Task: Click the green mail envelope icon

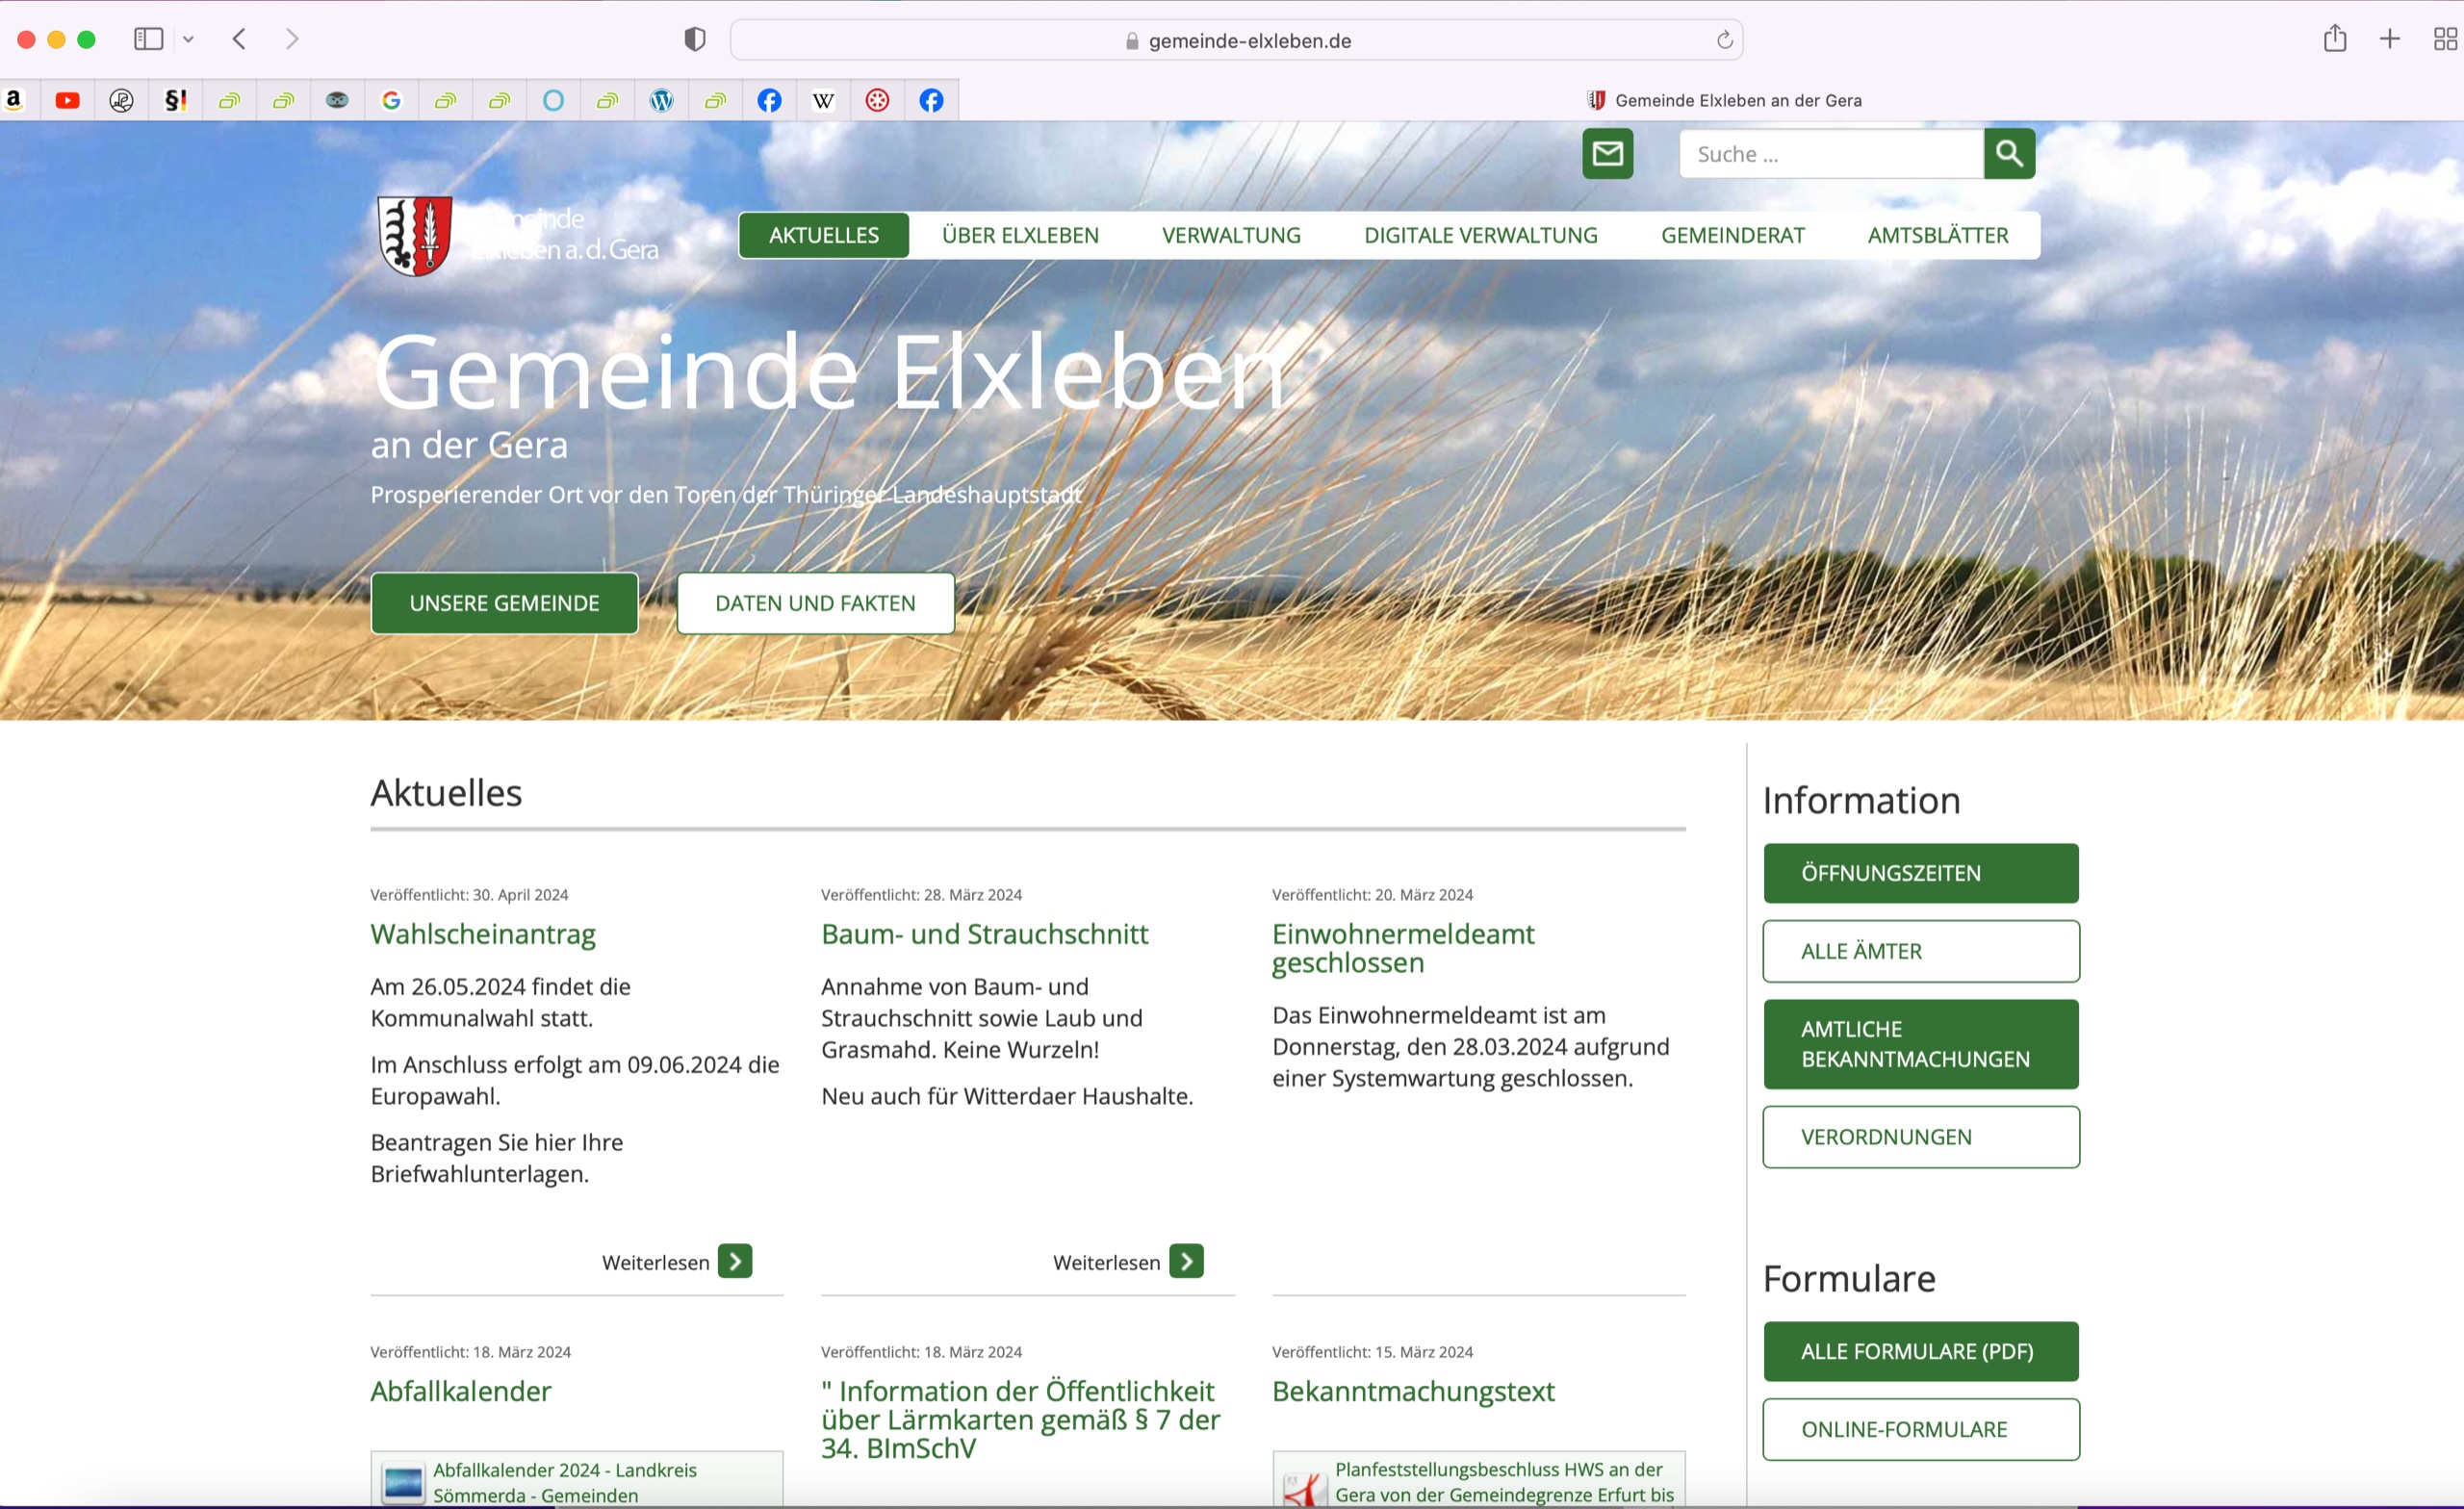Action: click(x=1607, y=154)
